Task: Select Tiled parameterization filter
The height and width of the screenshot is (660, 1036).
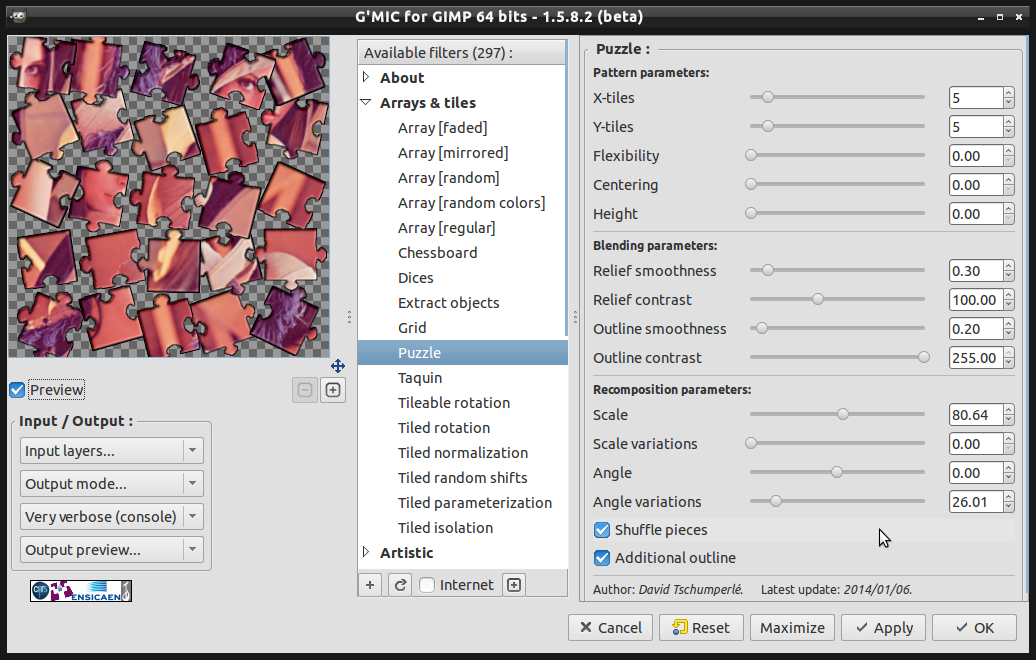Action: pyautogui.click(x=474, y=503)
